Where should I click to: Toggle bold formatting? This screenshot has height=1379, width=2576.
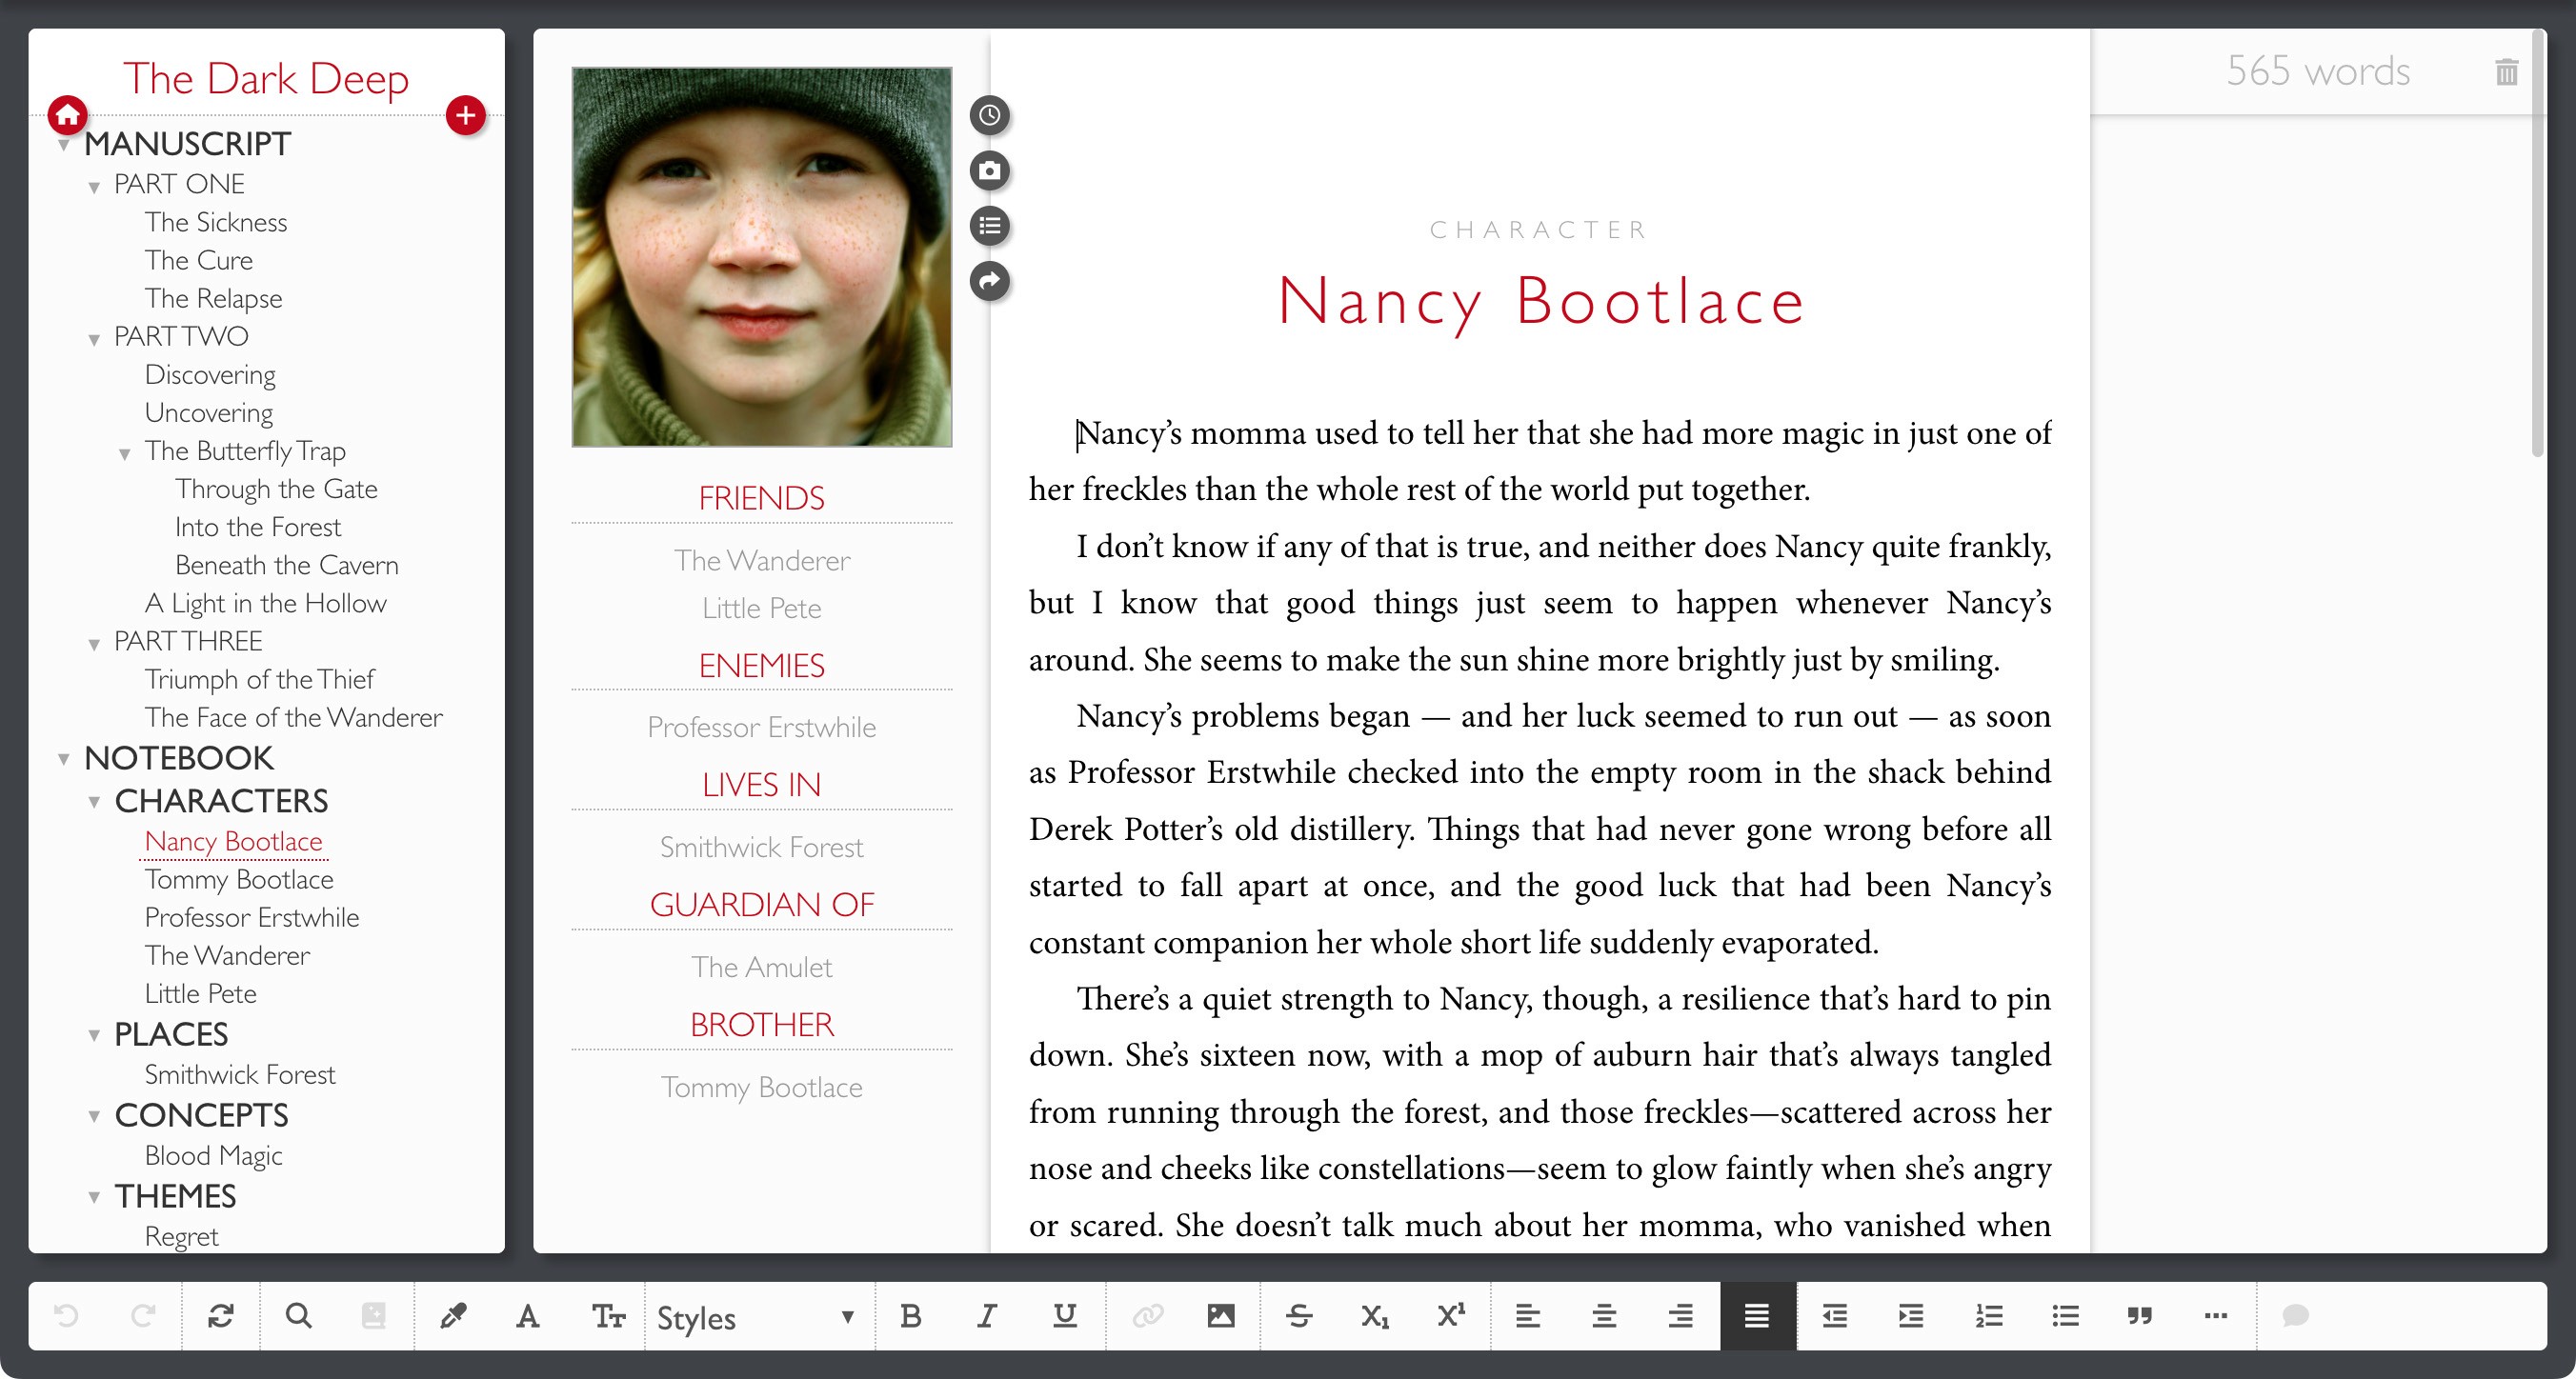[x=910, y=1316]
